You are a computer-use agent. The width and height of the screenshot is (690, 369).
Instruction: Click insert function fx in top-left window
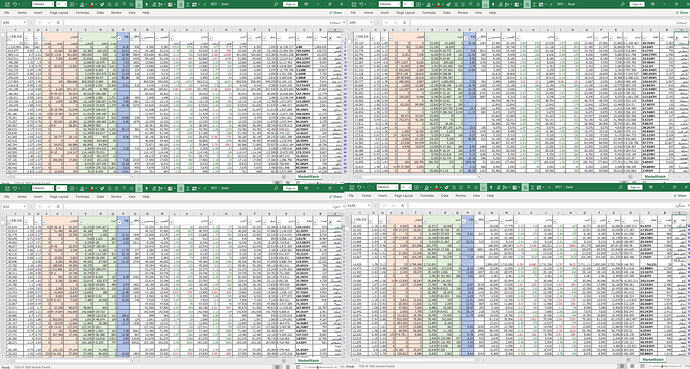pos(58,22)
